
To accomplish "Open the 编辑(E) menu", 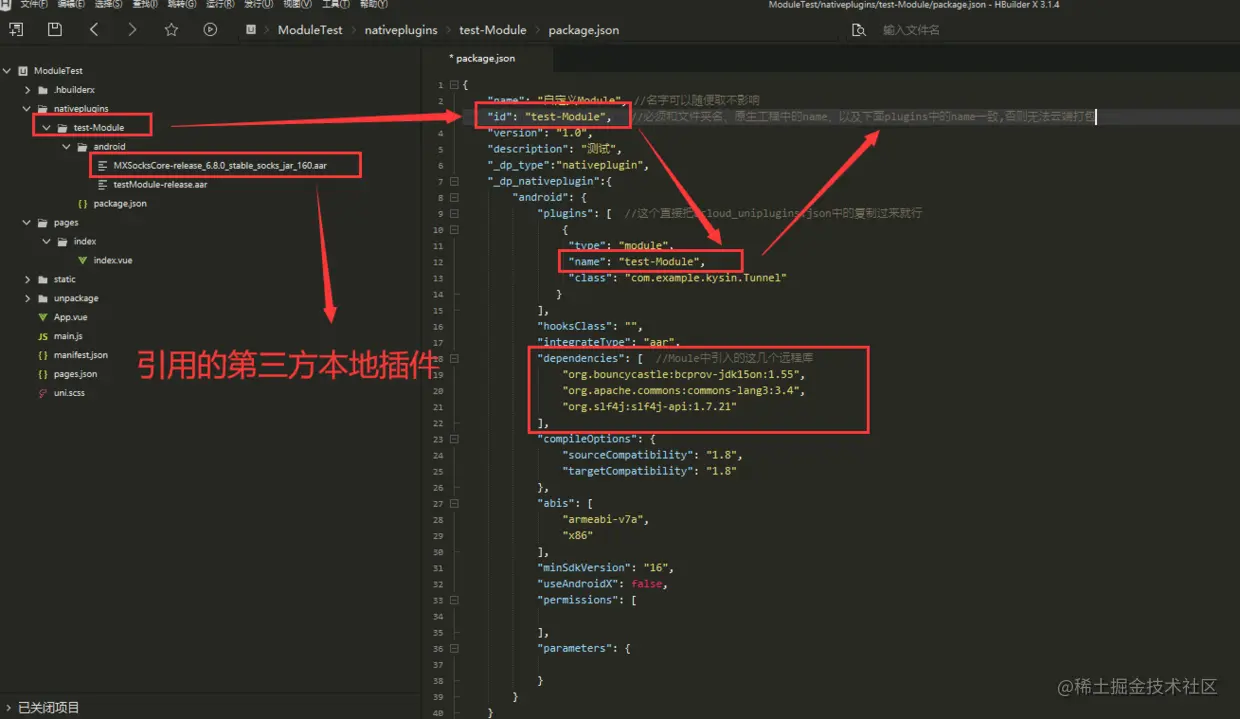I will pyautogui.click(x=70, y=5).
